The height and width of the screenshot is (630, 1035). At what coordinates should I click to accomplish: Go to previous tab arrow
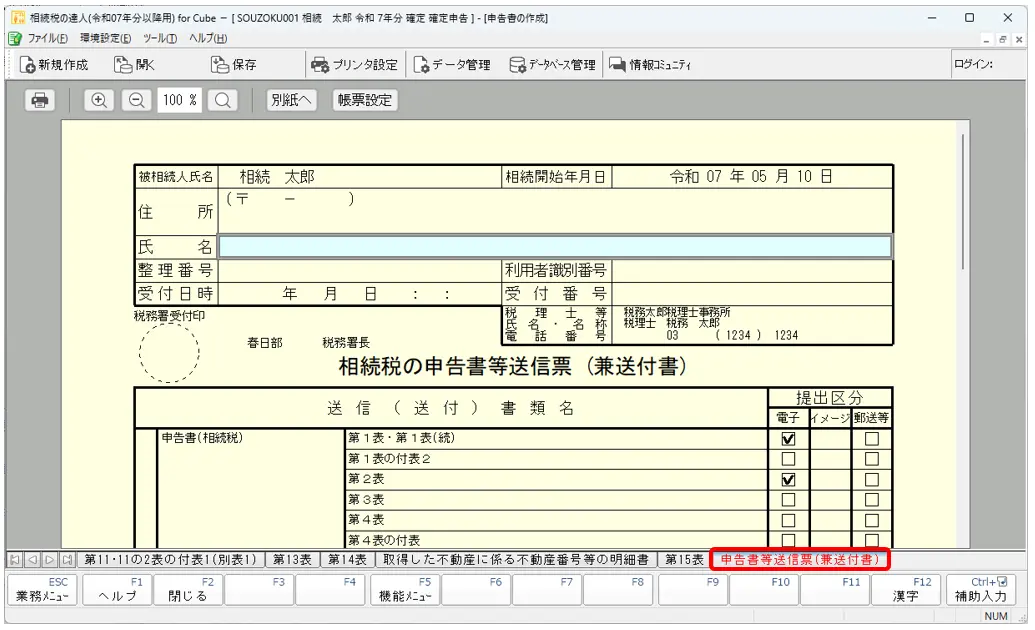32,560
